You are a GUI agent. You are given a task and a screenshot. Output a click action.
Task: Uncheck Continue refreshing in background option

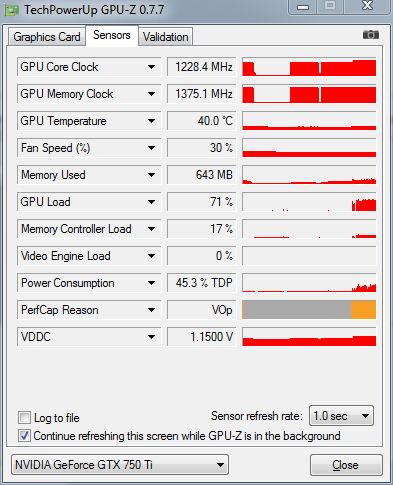(x=24, y=436)
